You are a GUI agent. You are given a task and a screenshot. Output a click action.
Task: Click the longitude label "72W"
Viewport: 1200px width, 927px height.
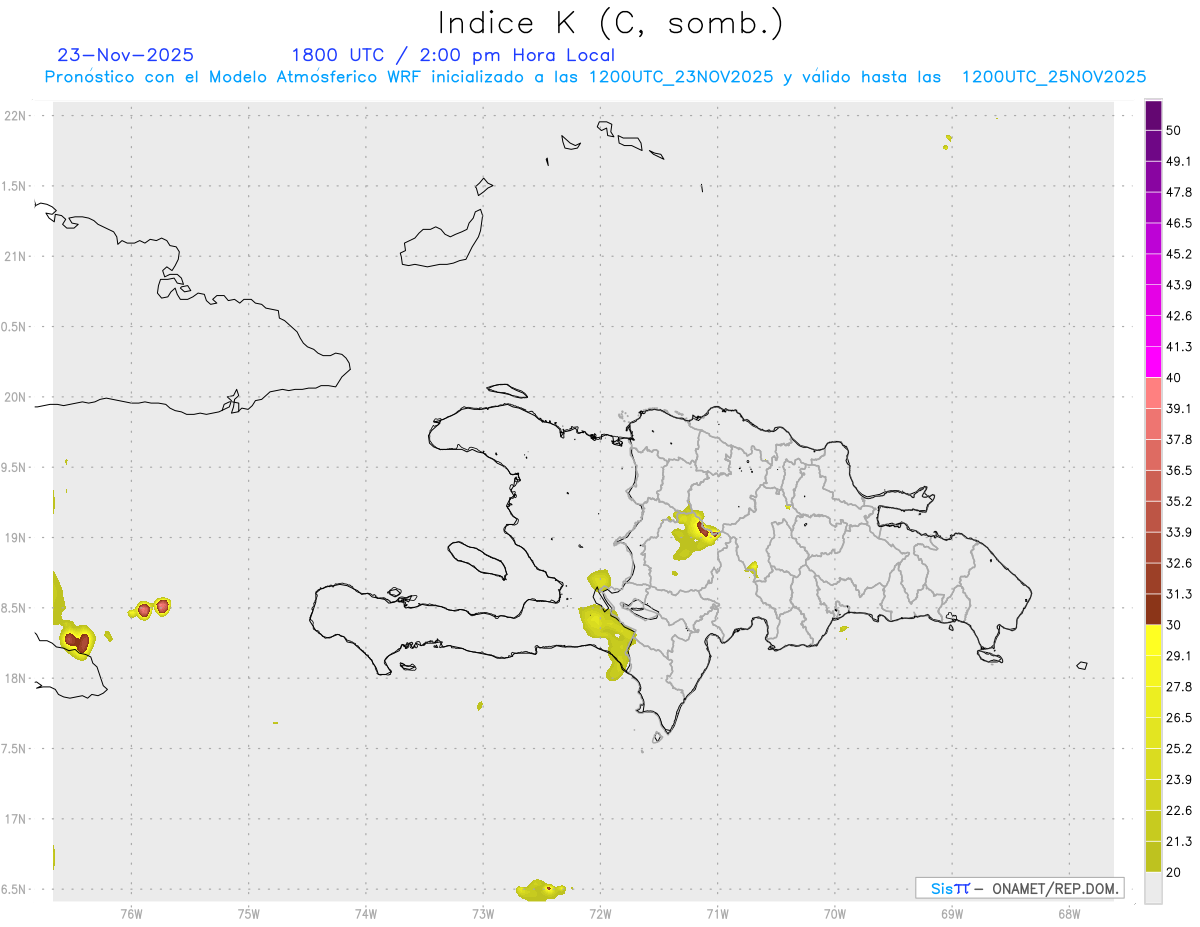[600, 913]
